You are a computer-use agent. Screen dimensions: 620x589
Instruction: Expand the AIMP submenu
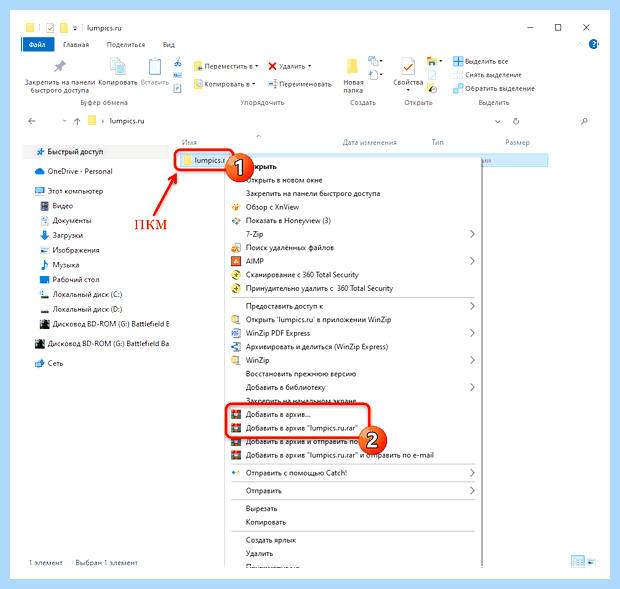(x=472, y=261)
